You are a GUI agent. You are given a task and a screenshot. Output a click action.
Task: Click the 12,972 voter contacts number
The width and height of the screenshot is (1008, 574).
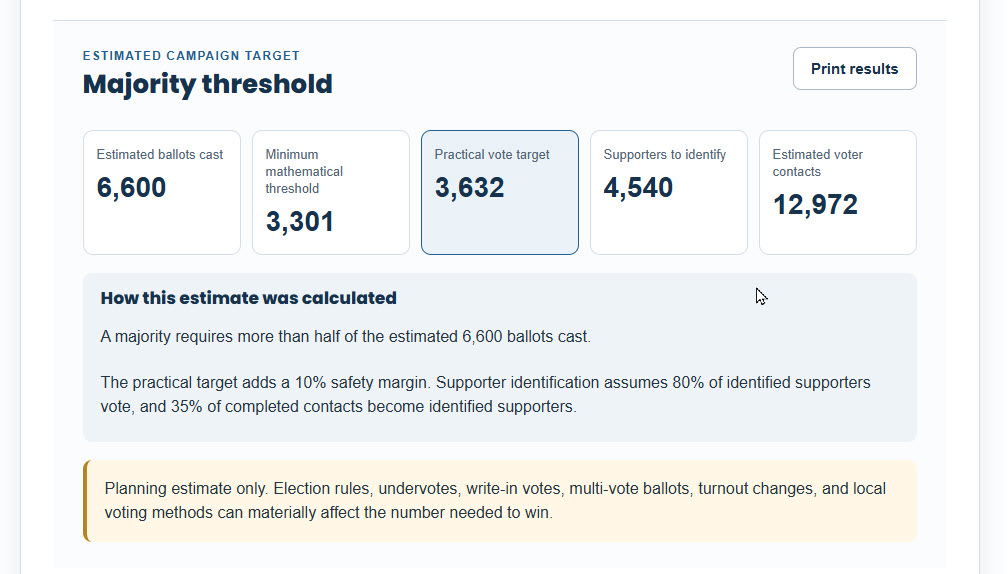[815, 205]
